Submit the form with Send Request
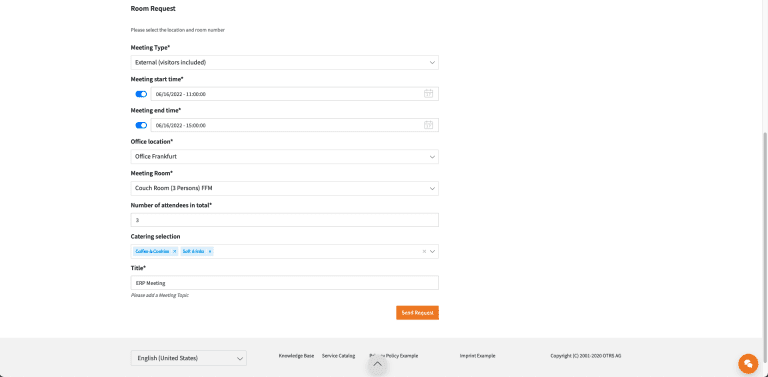 tap(417, 313)
